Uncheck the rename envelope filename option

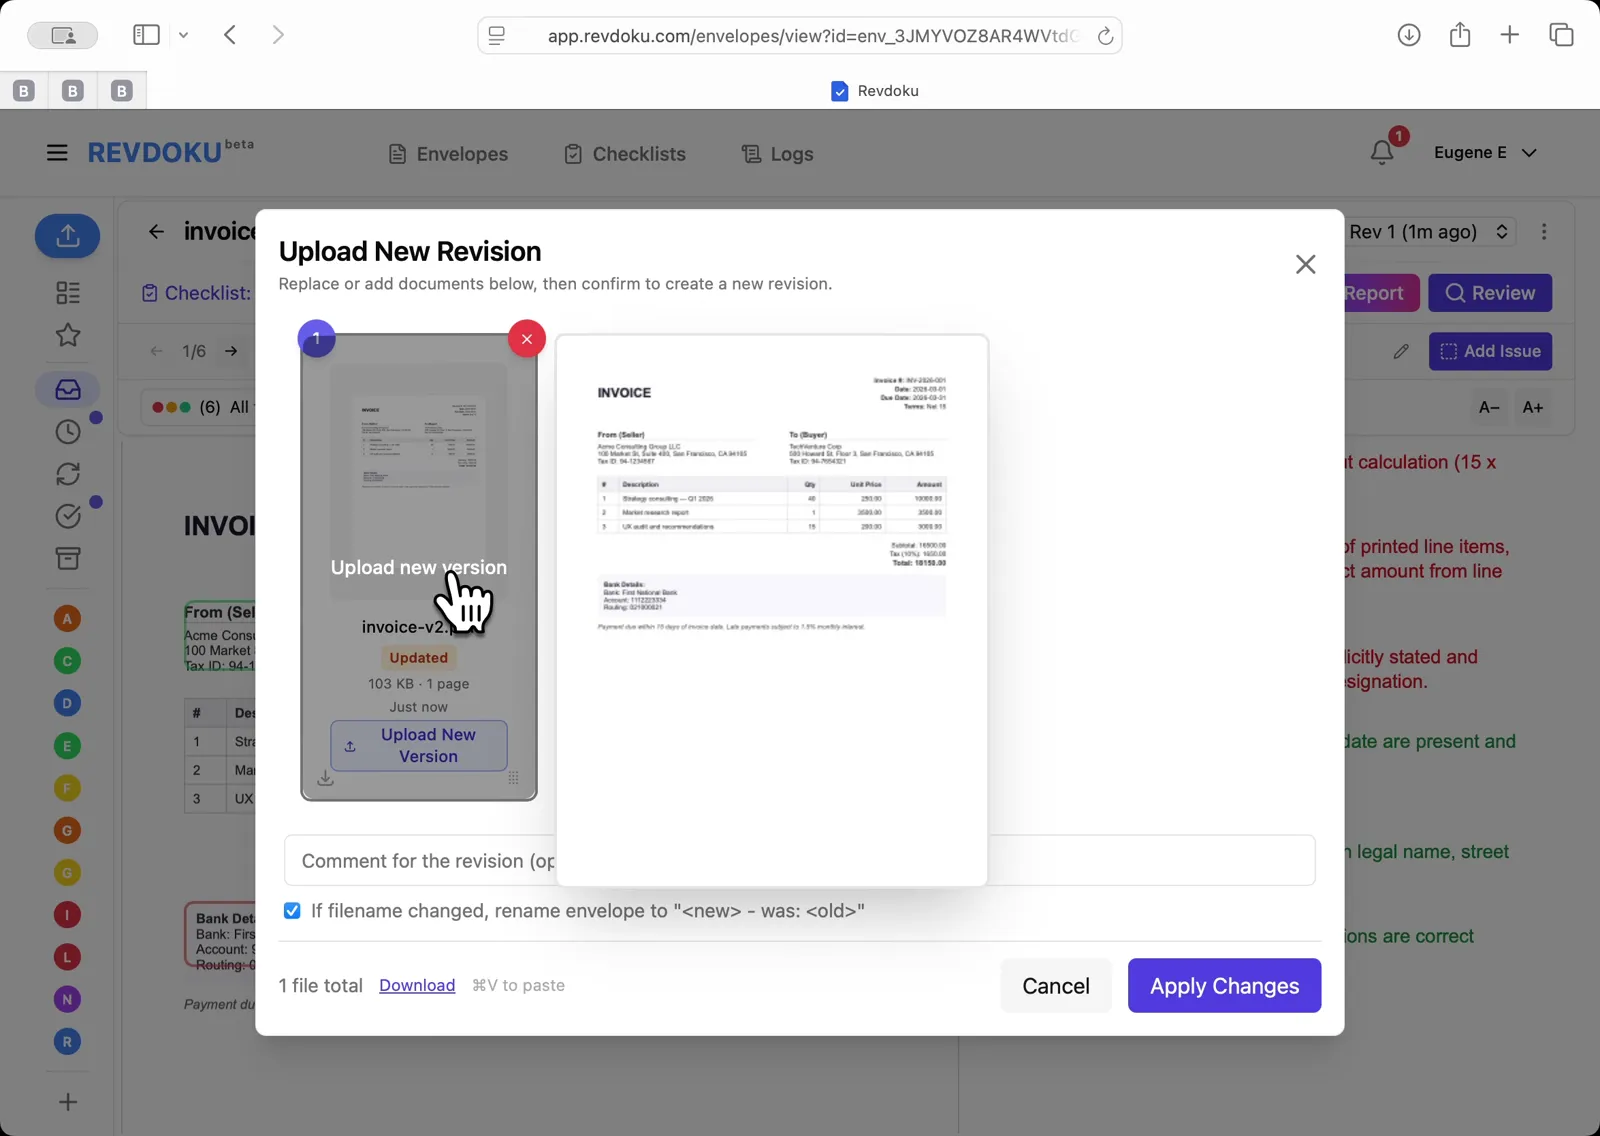(291, 910)
